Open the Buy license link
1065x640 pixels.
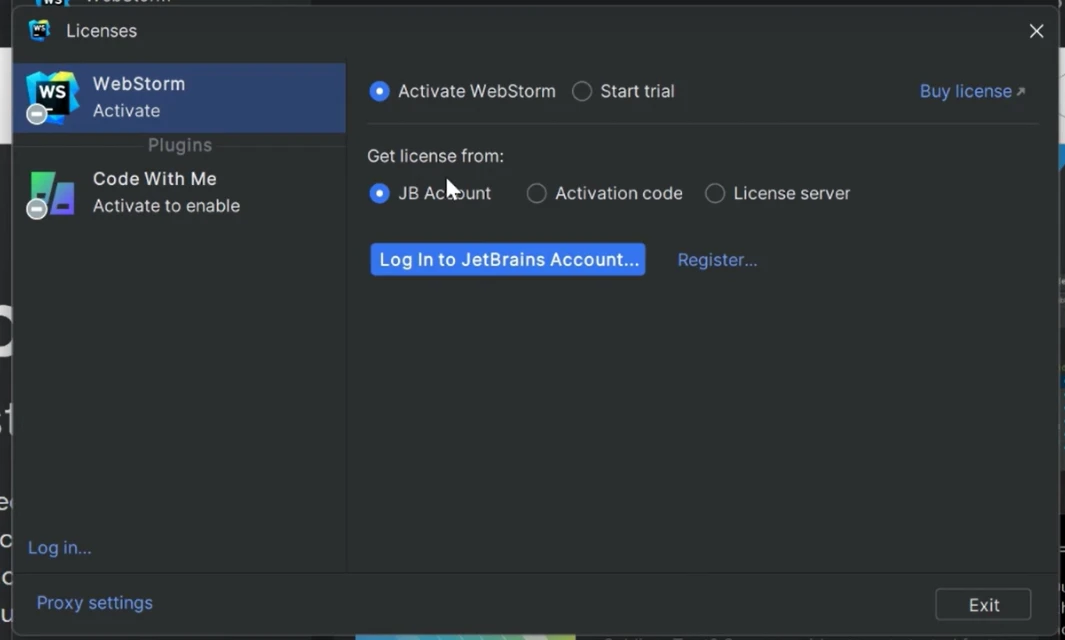(972, 91)
